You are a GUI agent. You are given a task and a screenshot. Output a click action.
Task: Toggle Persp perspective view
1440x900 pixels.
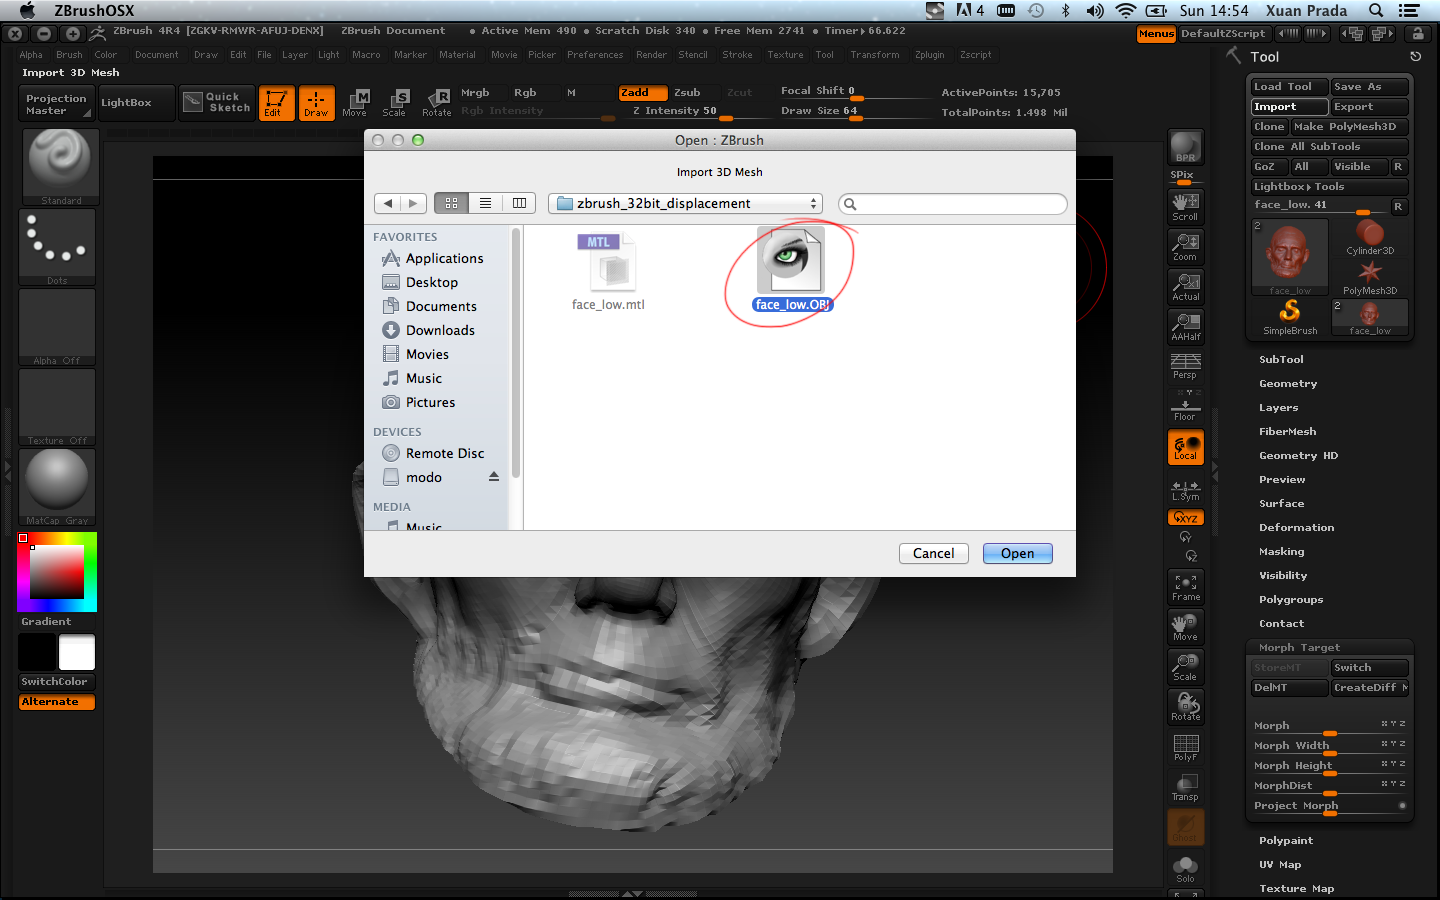pos(1186,366)
